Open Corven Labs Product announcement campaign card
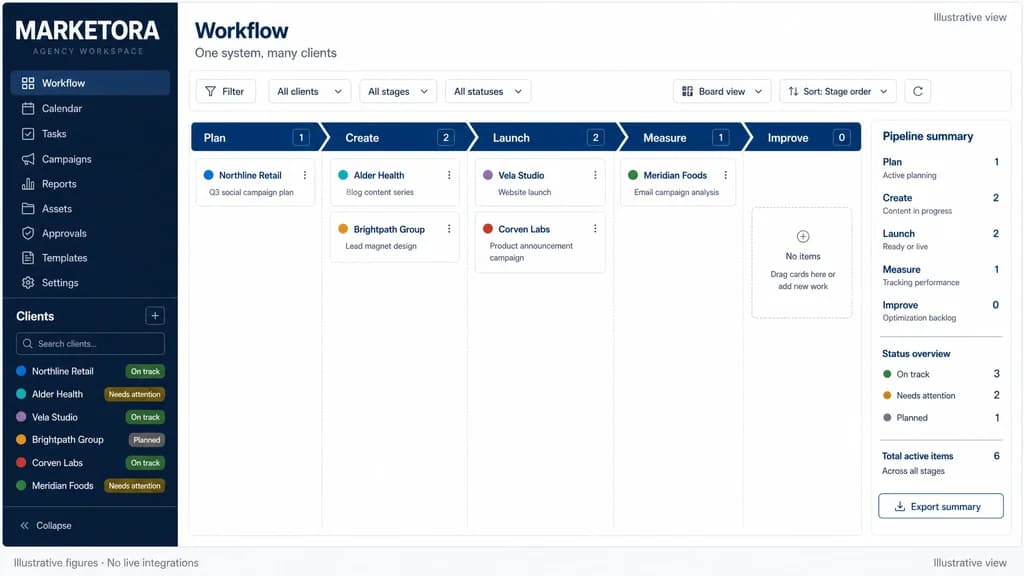The image size is (1024, 576). pyautogui.click(x=540, y=242)
